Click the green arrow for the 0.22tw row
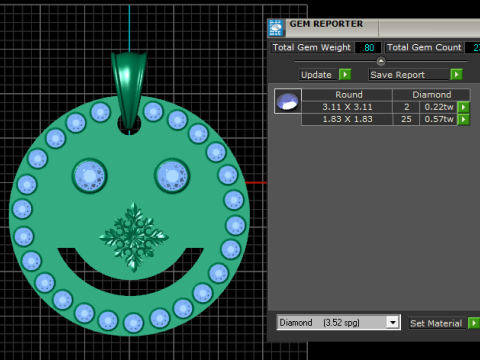 click(x=464, y=107)
